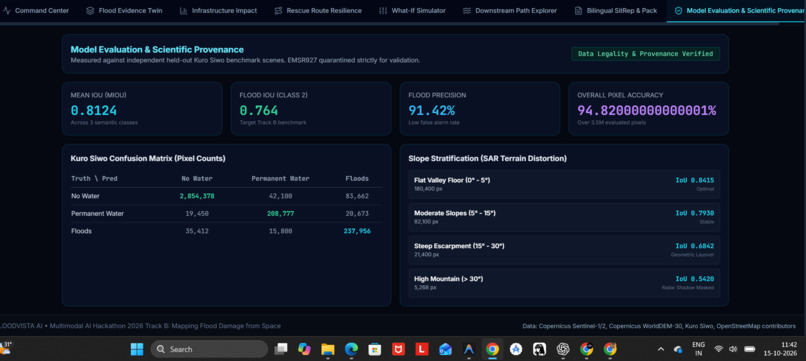This screenshot has height=361, width=806.
Task: Select the Moderate Slopes (5° - 15°) row
Action: [564, 217]
